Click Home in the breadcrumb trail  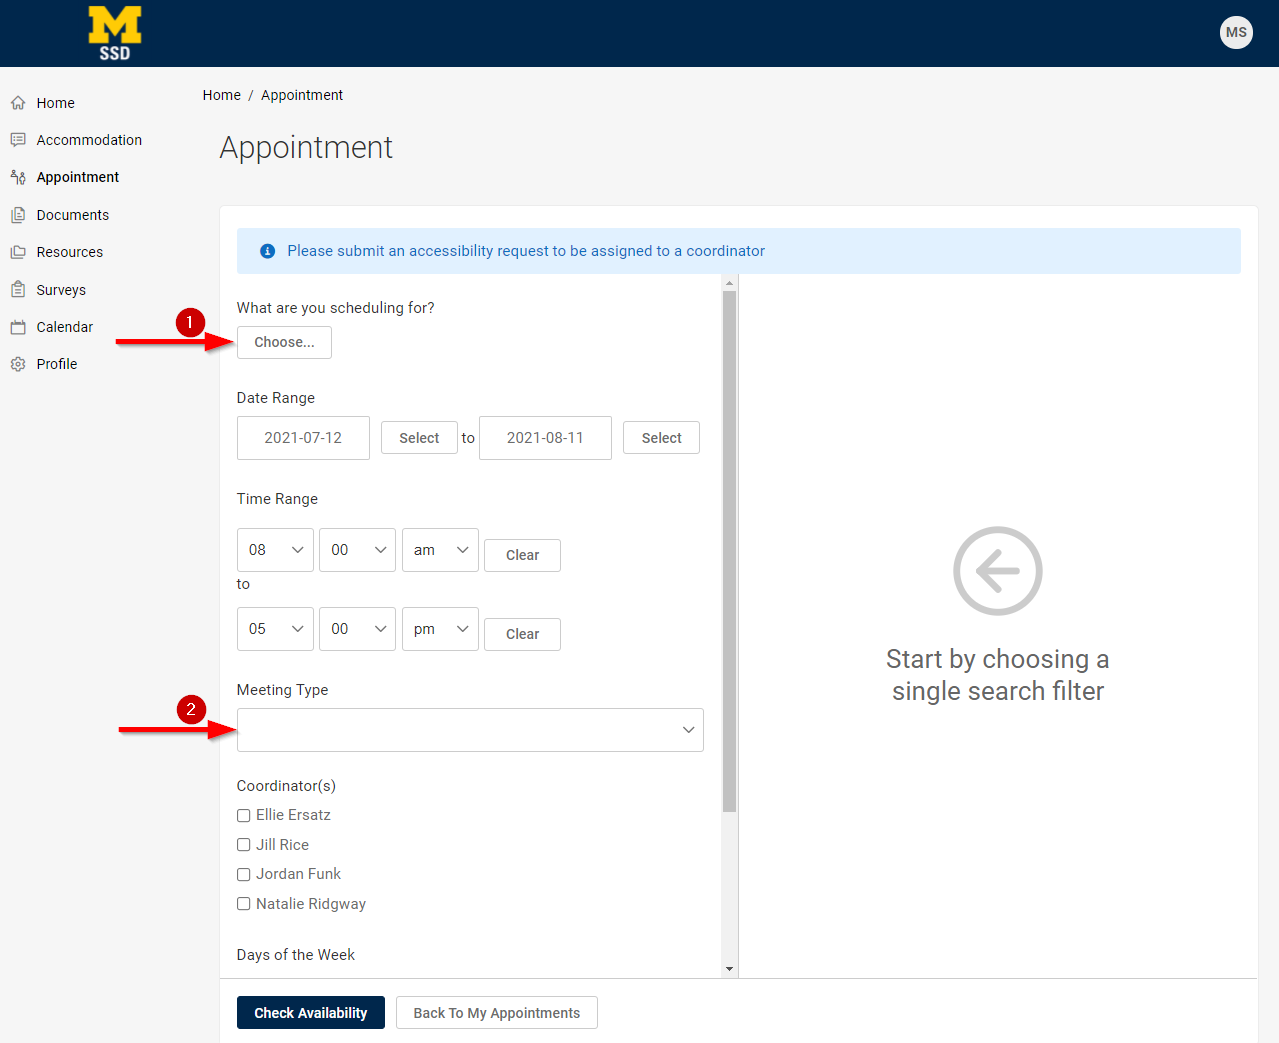[x=221, y=94]
